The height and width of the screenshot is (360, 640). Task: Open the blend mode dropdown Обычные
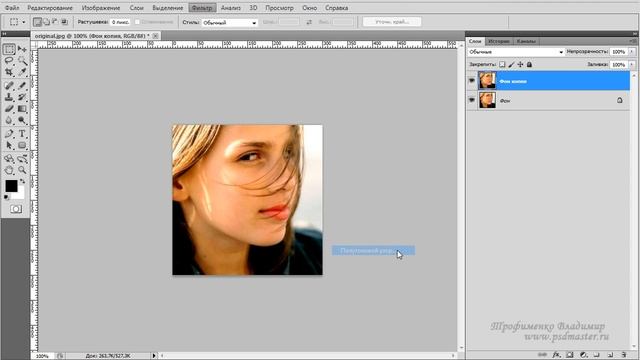pyautogui.click(x=516, y=52)
